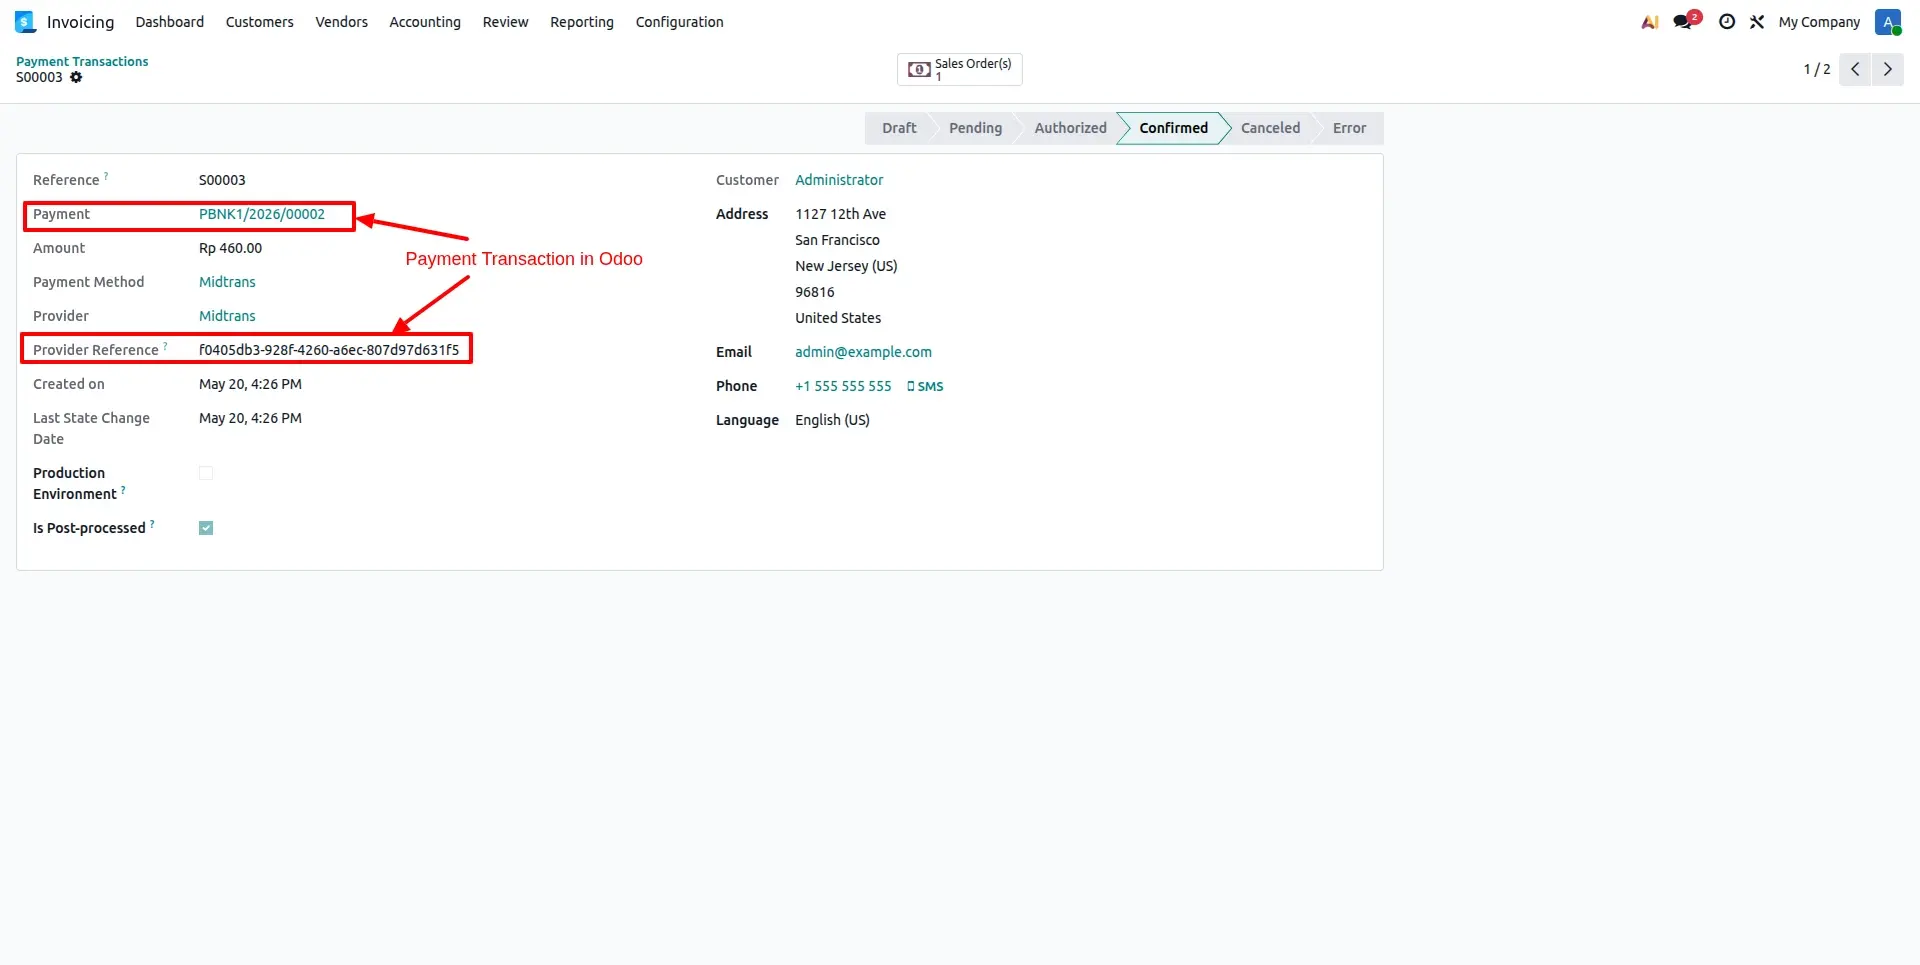Go back to Payment Transactions breadcrumb
1920x965 pixels.
pyautogui.click(x=82, y=61)
